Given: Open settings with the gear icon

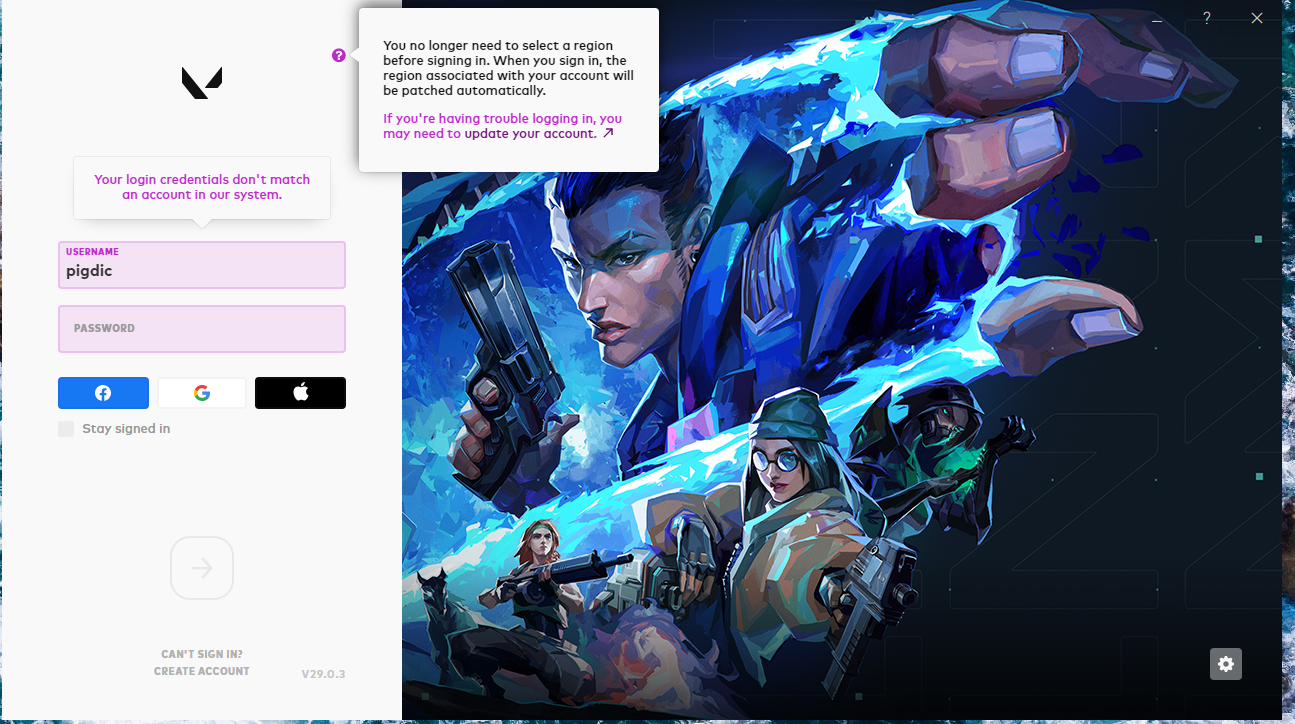Looking at the screenshot, I should pos(1226,664).
